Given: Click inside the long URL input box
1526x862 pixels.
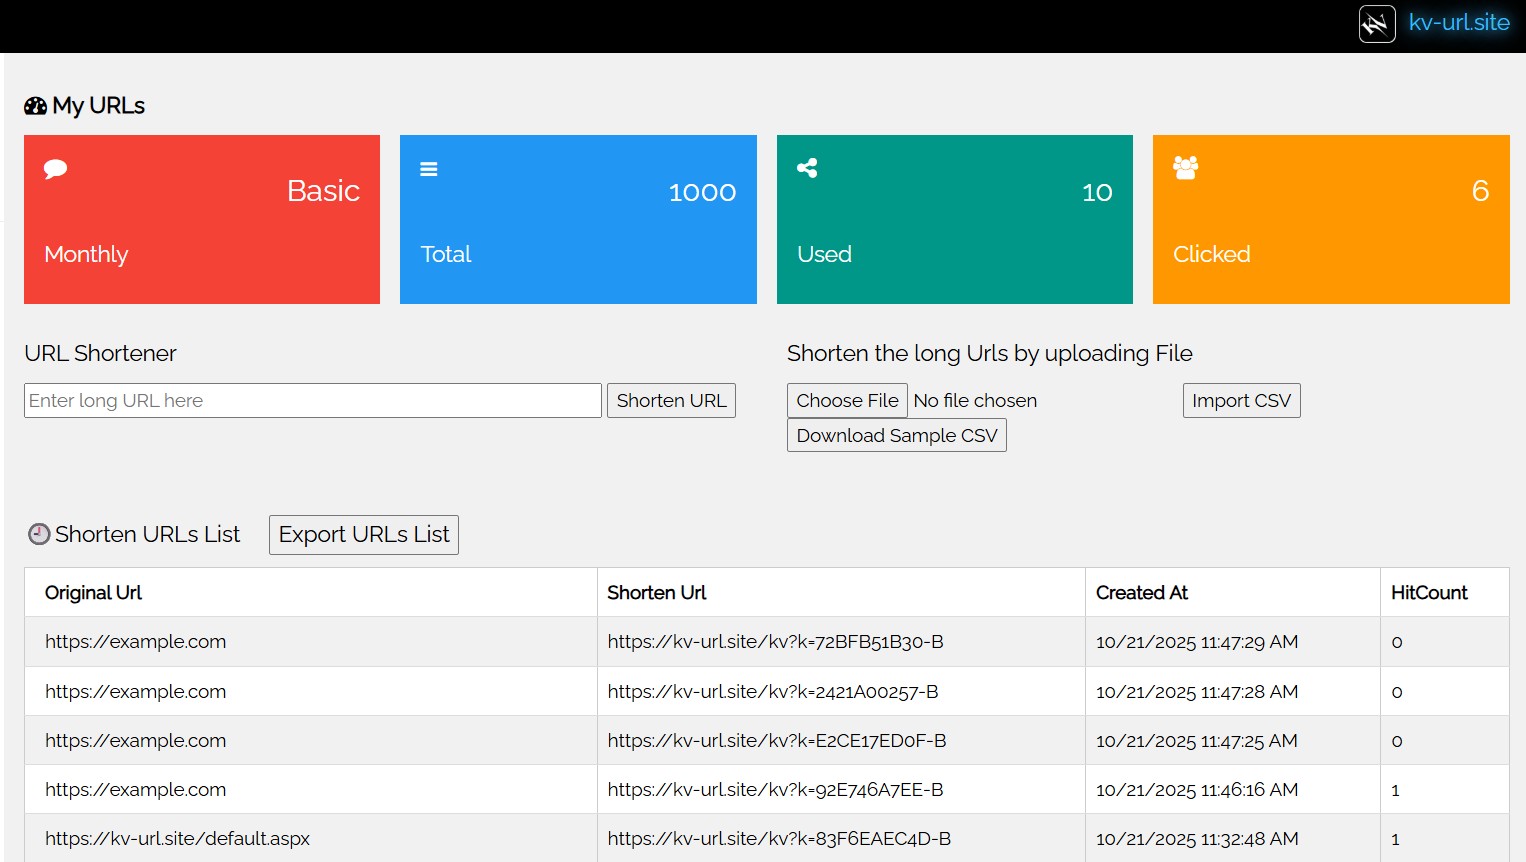Looking at the screenshot, I should [312, 400].
